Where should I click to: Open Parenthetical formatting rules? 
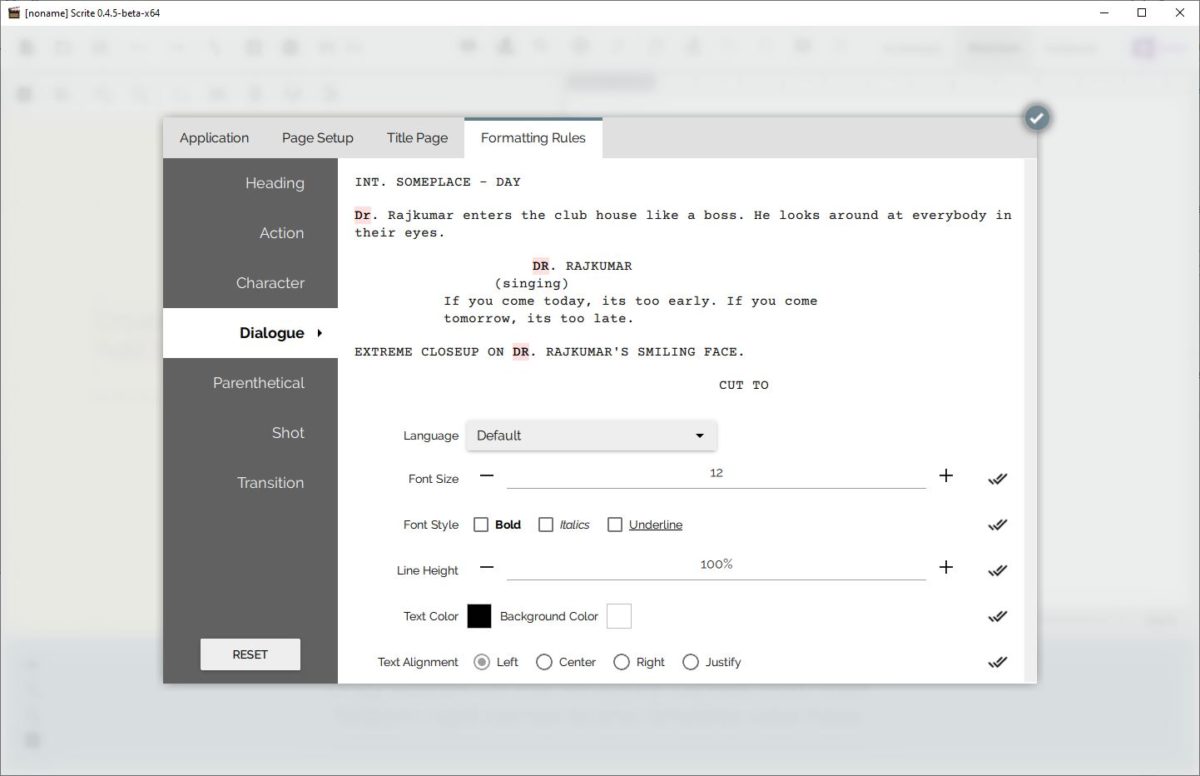[251, 383]
